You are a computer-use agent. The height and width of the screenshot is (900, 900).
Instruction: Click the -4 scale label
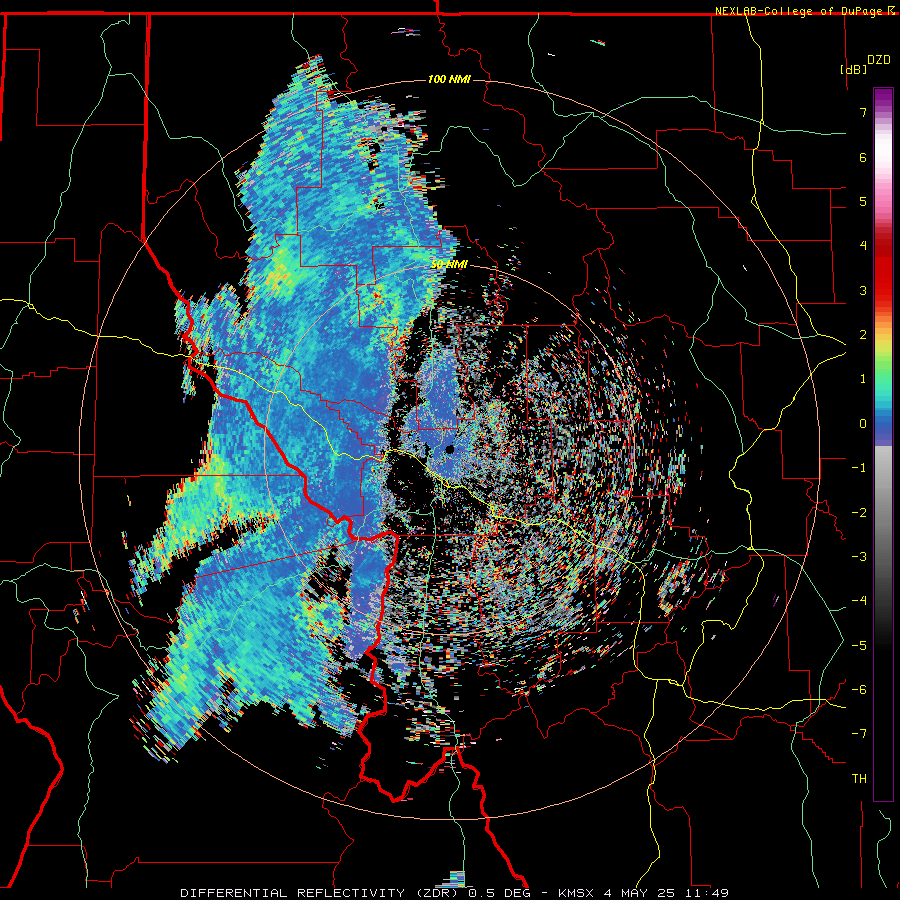(859, 601)
